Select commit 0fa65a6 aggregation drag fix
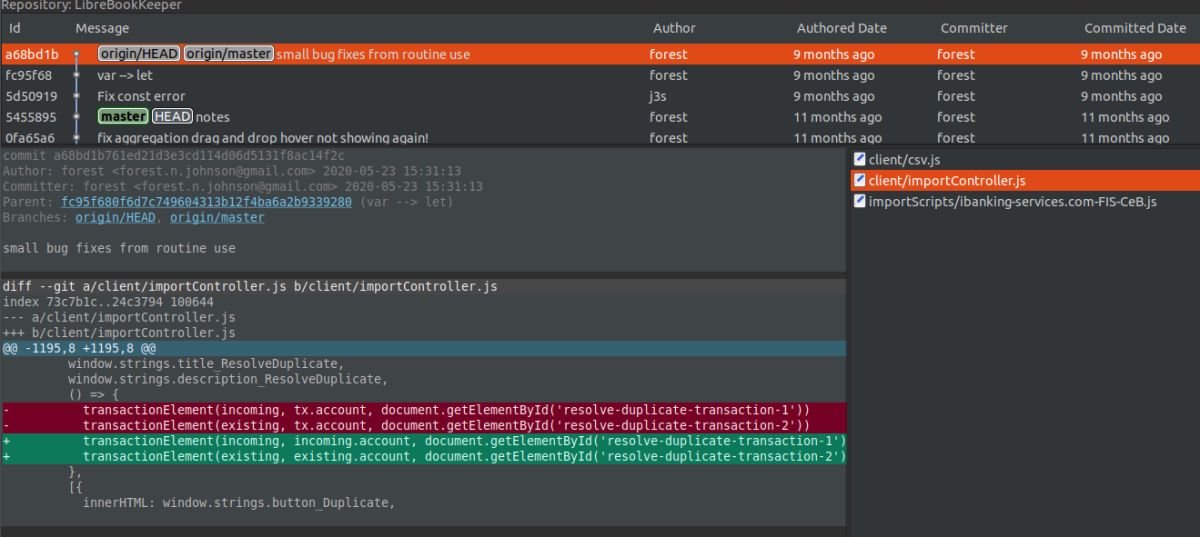 click(600, 137)
